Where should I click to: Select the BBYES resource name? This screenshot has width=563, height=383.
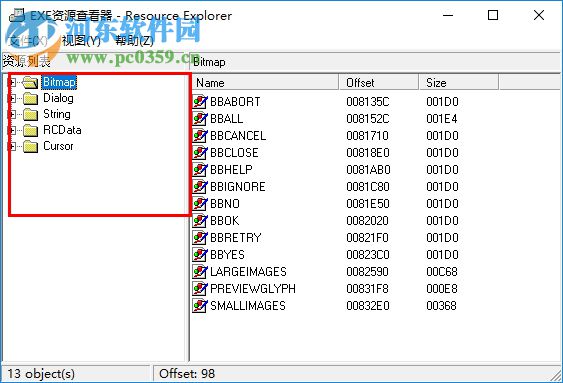pyautogui.click(x=227, y=254)
